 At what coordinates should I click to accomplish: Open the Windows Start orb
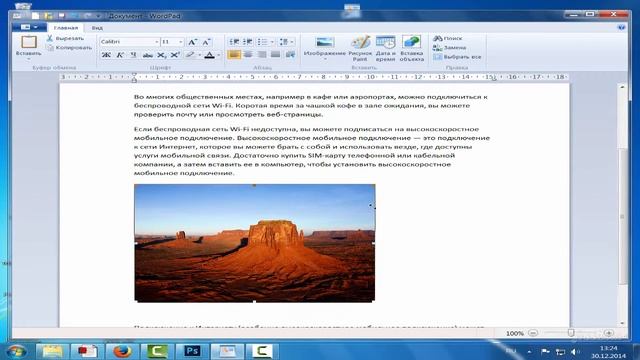click(x=17, y=351)
